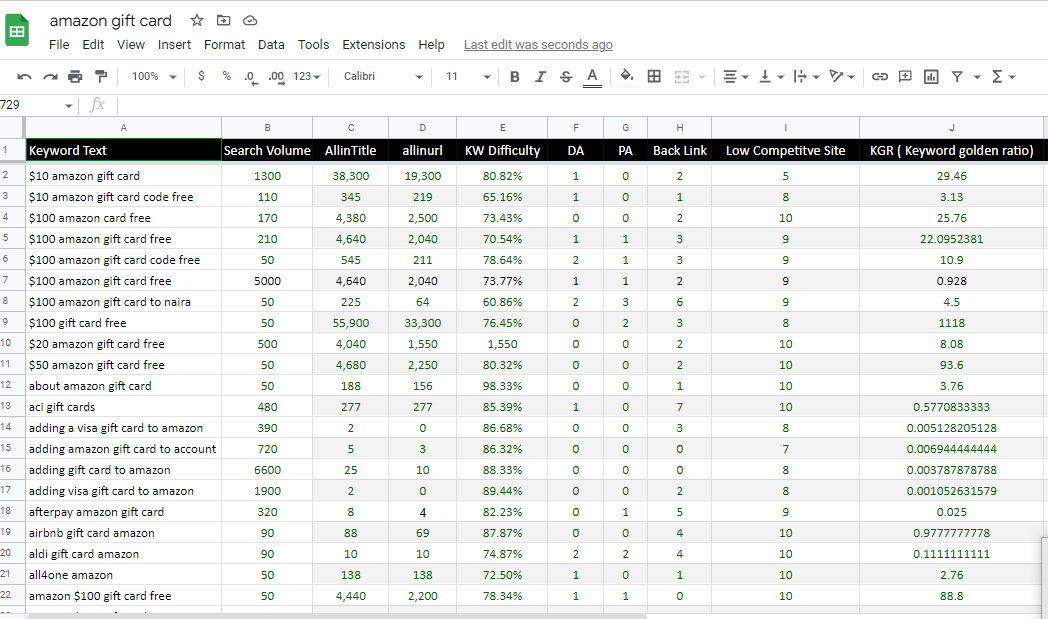Screen dimensions: 1048x619
Task: Select KGR value 0.5770833333
Action: pyautogui.click(x=952, y=407)
